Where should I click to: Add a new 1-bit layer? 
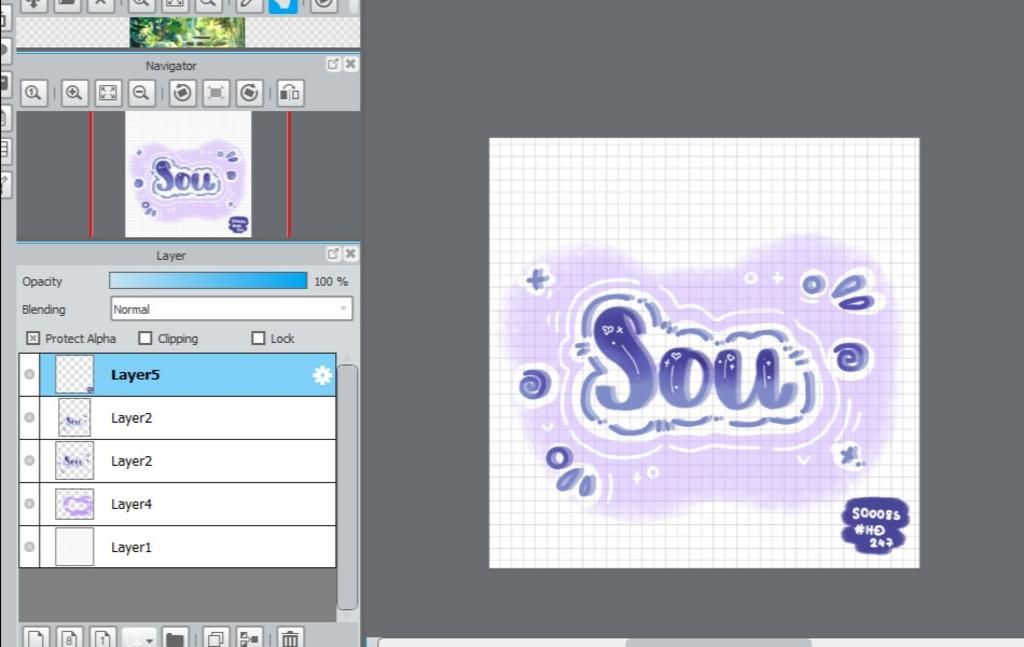click(x=103, y=637)
